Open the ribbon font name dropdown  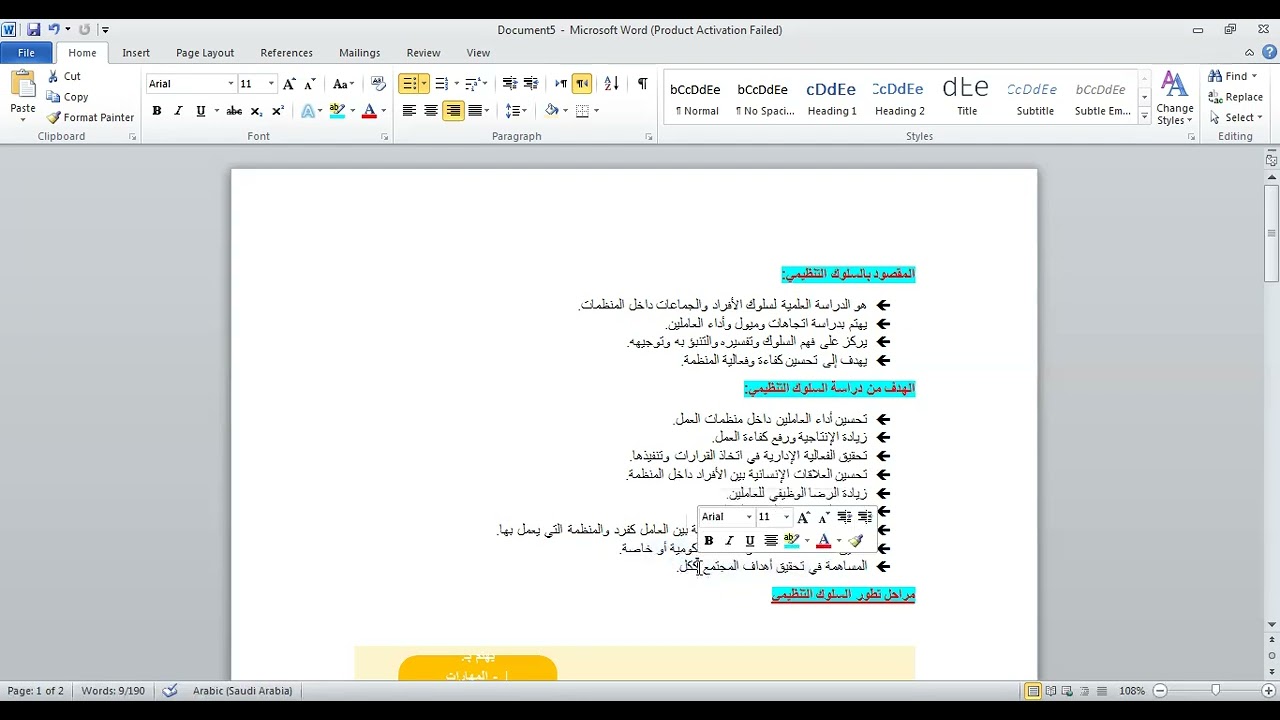(230, 84)
